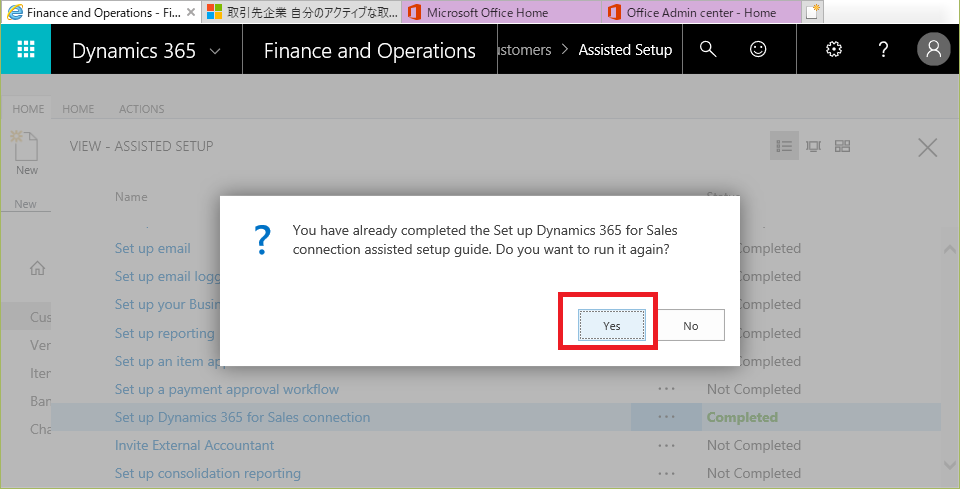The height and width of the screenshot is (489, 960).
Task: Click Not Completed status for consolidation reporting
Action: coord(754,474)
